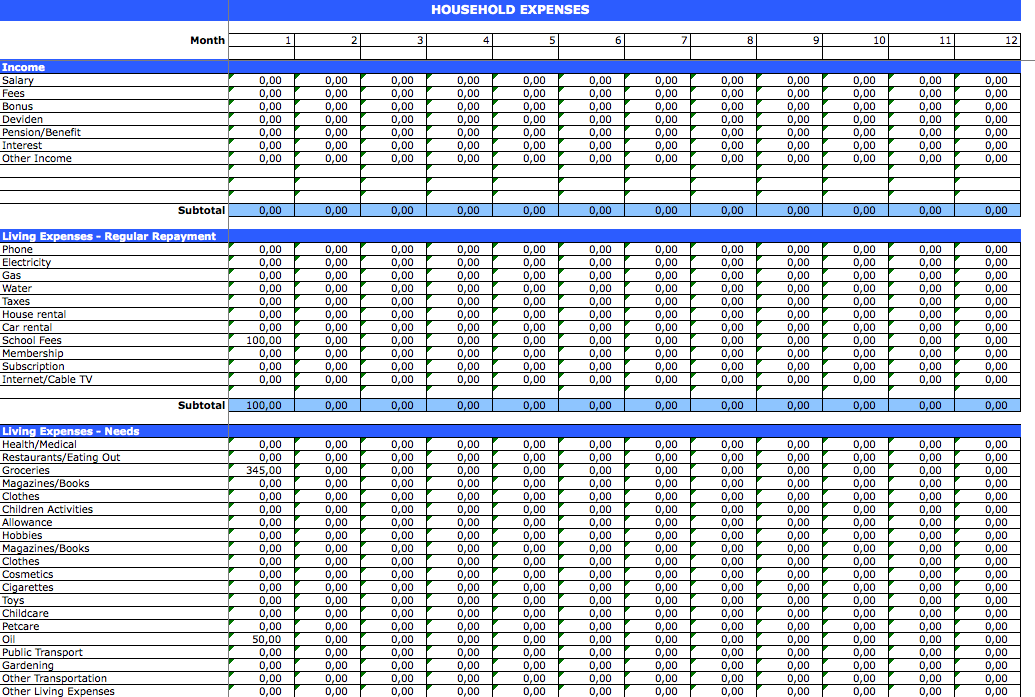Image resolution: width=1035 pixels, height=697 pixels.
Task: Click the Other Living Expenses row label
Action: (x=58, y=691)
